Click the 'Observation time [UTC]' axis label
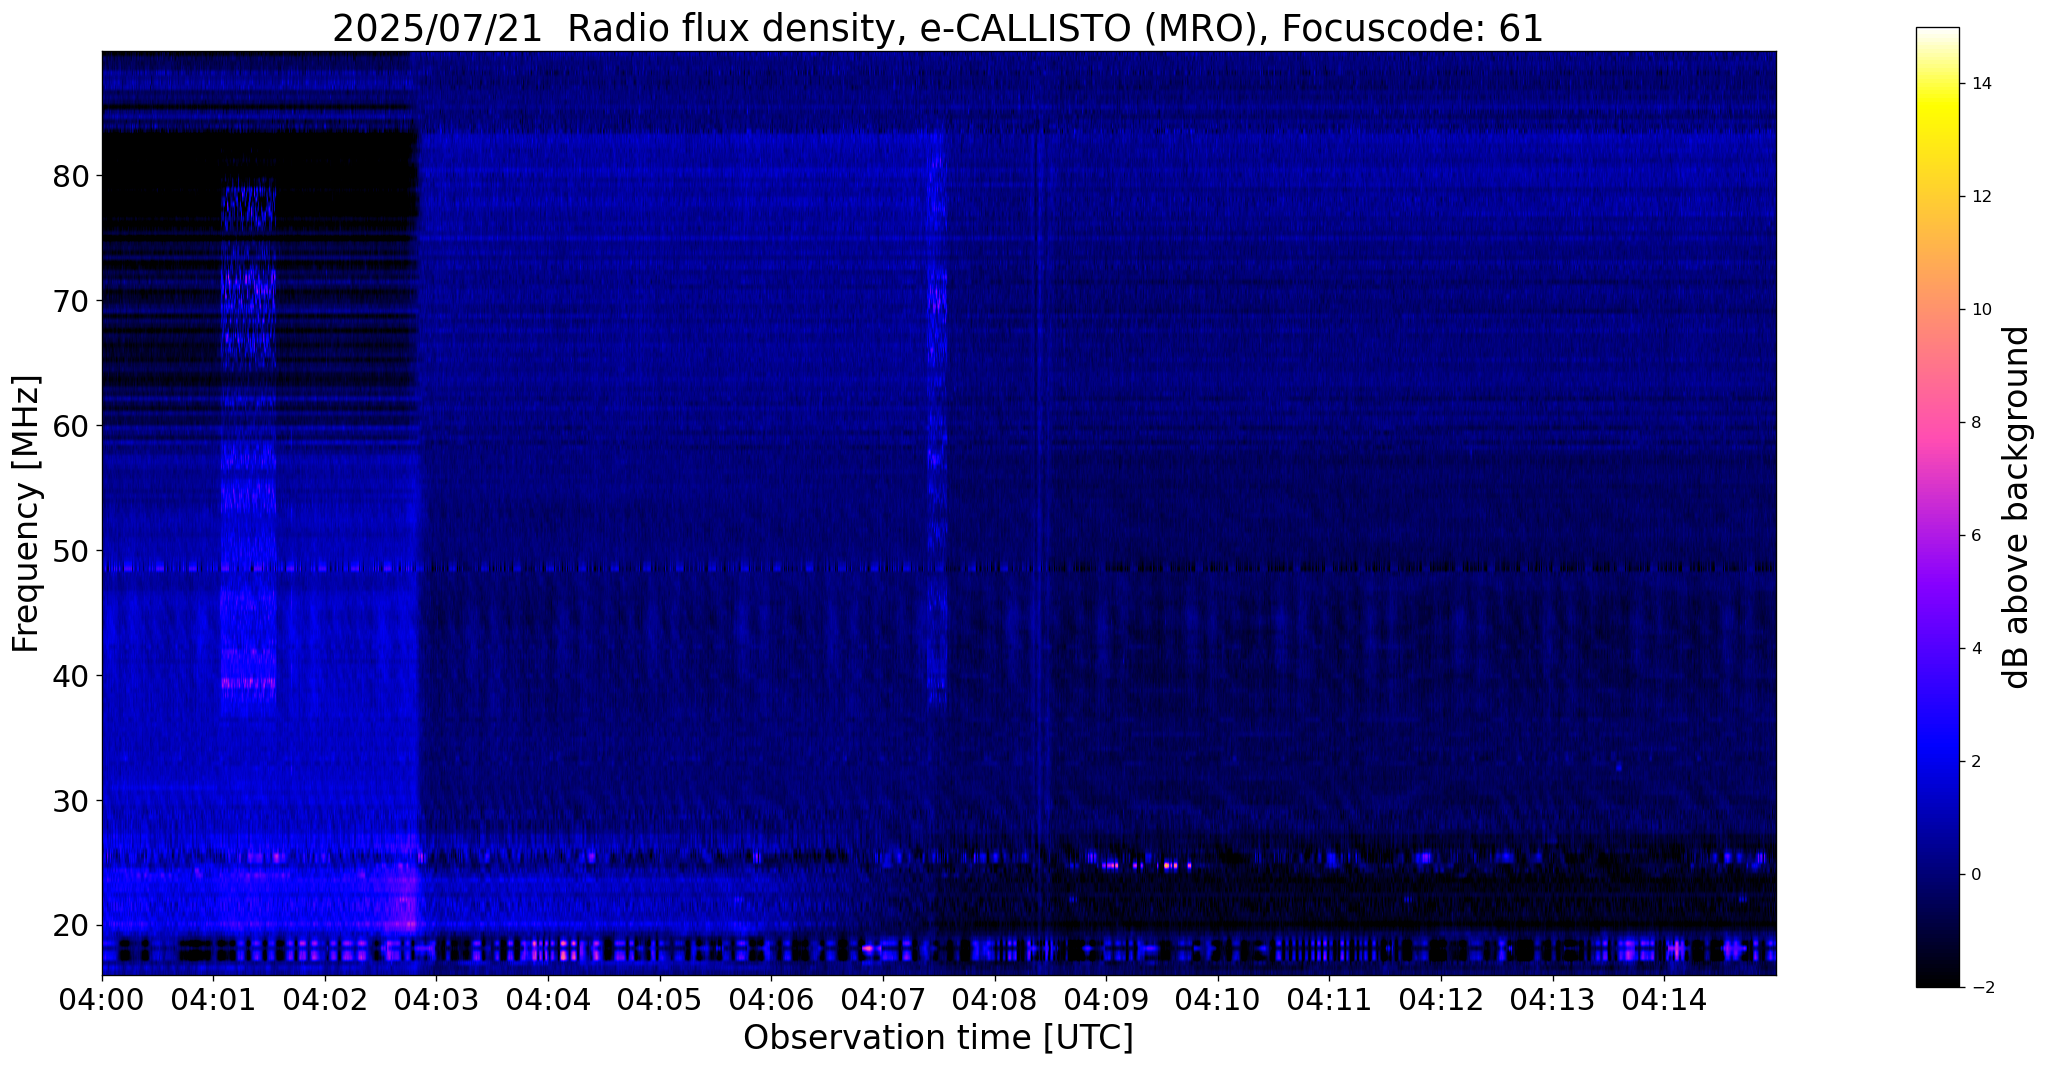2047x1067 pixels. 938,1038
